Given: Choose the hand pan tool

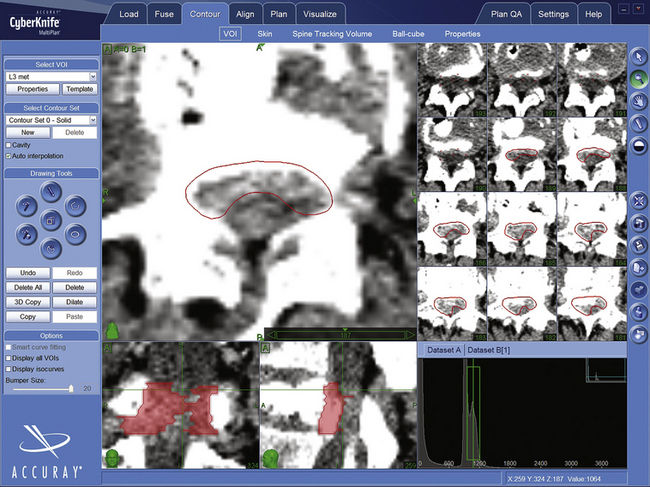Looking at the screenshot, I should click(x=638, y=99).
